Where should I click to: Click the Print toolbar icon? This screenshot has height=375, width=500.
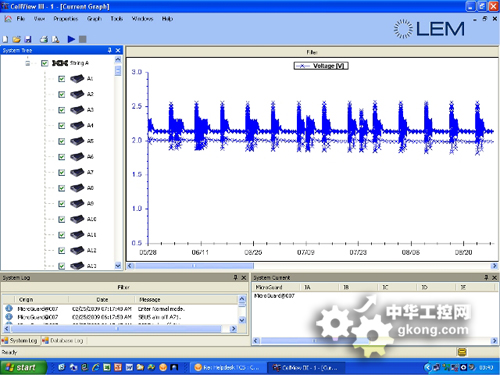point(44,39)
